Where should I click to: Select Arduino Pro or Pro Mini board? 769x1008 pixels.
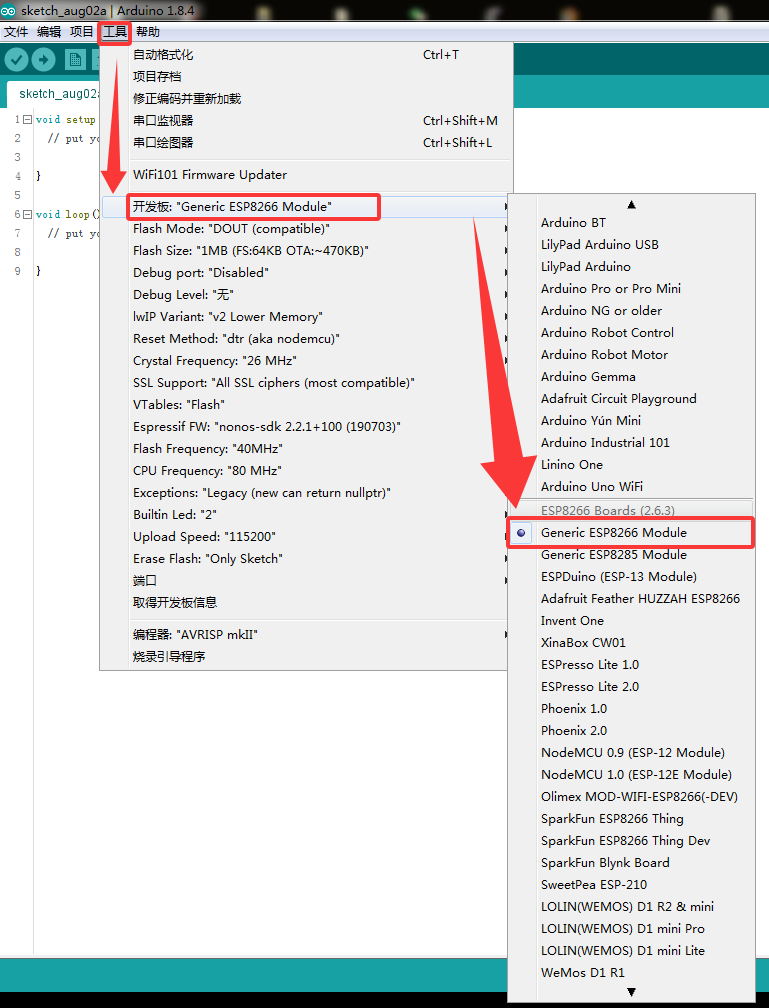(x=631, y=289)
